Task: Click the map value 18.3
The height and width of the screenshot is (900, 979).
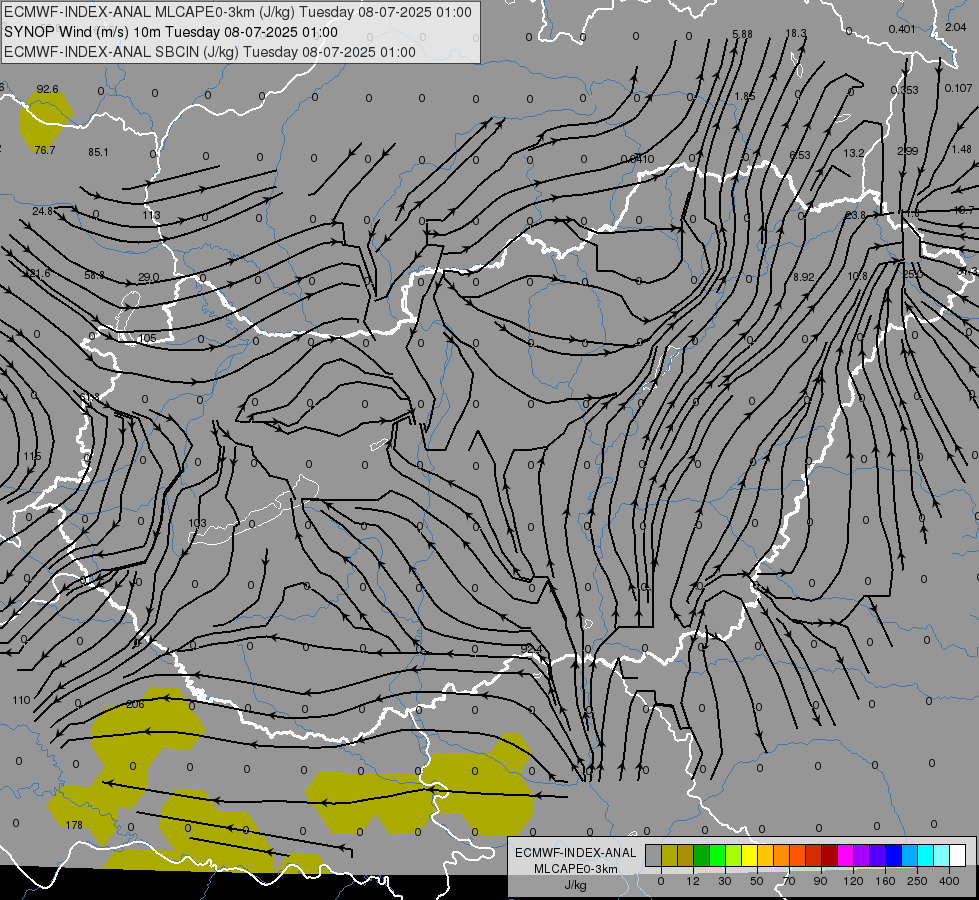Action: pyautogui.click(x=796, y=33)
